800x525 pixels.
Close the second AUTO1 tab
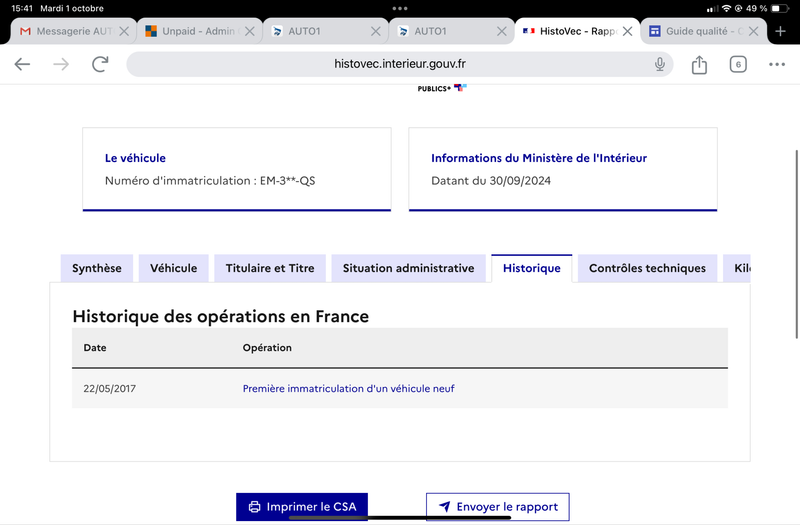click(x=502, y=31)
